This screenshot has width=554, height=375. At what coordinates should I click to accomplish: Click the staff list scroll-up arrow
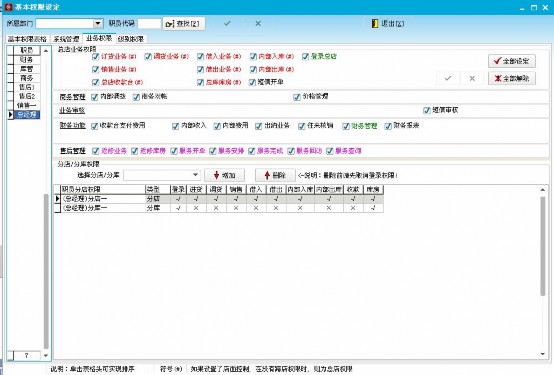[46, 51]
